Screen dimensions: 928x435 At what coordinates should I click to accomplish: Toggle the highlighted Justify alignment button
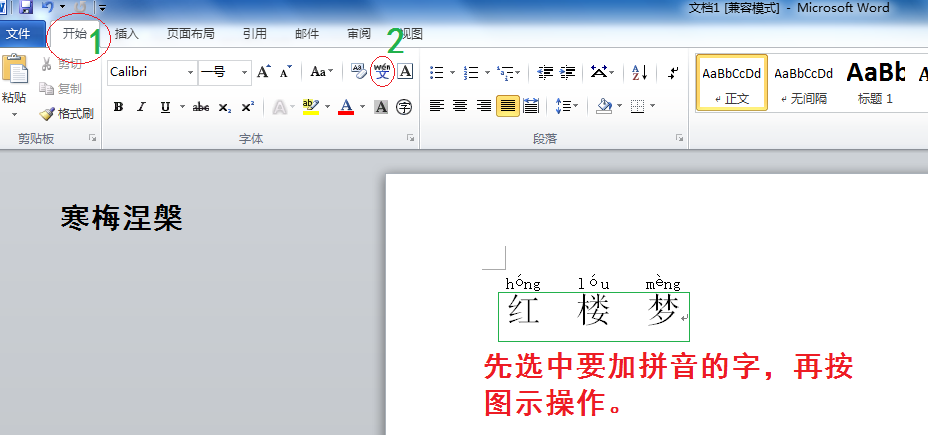(508, 107)
